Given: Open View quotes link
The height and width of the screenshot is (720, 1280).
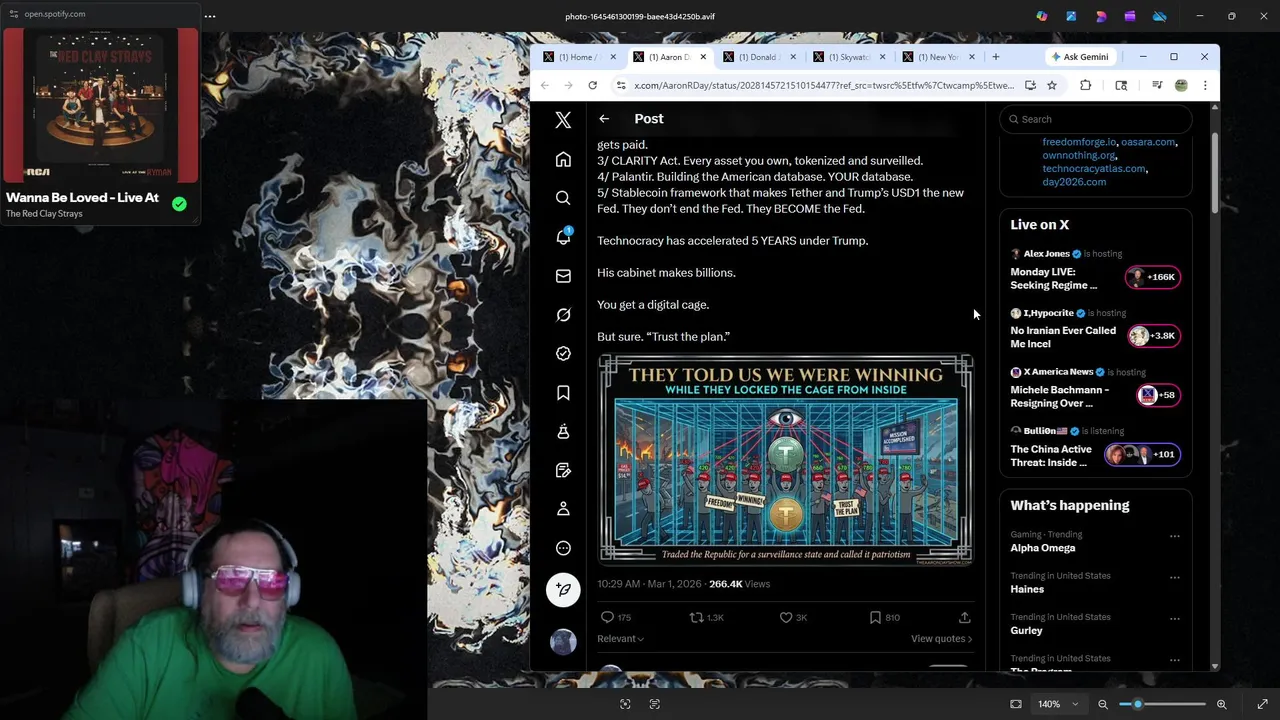Looking at the screenshot, I should click(941, 639).
